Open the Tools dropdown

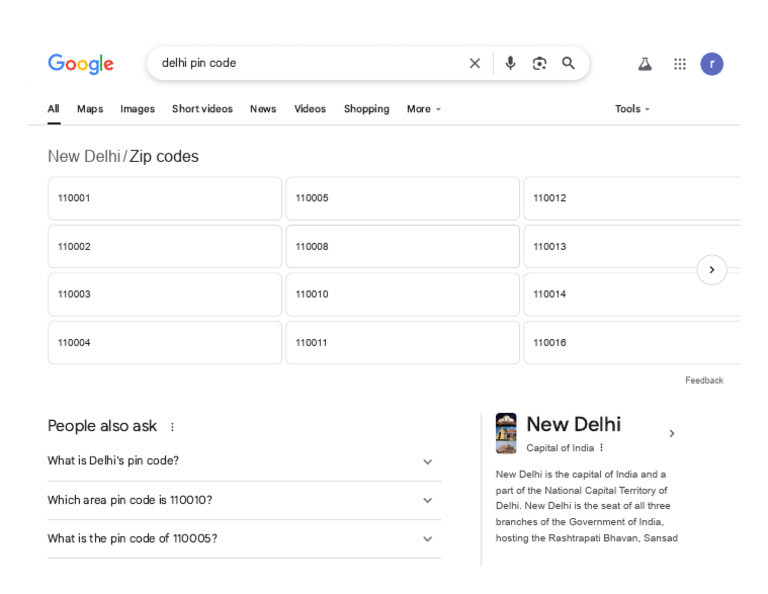click(x=632, y=109)
